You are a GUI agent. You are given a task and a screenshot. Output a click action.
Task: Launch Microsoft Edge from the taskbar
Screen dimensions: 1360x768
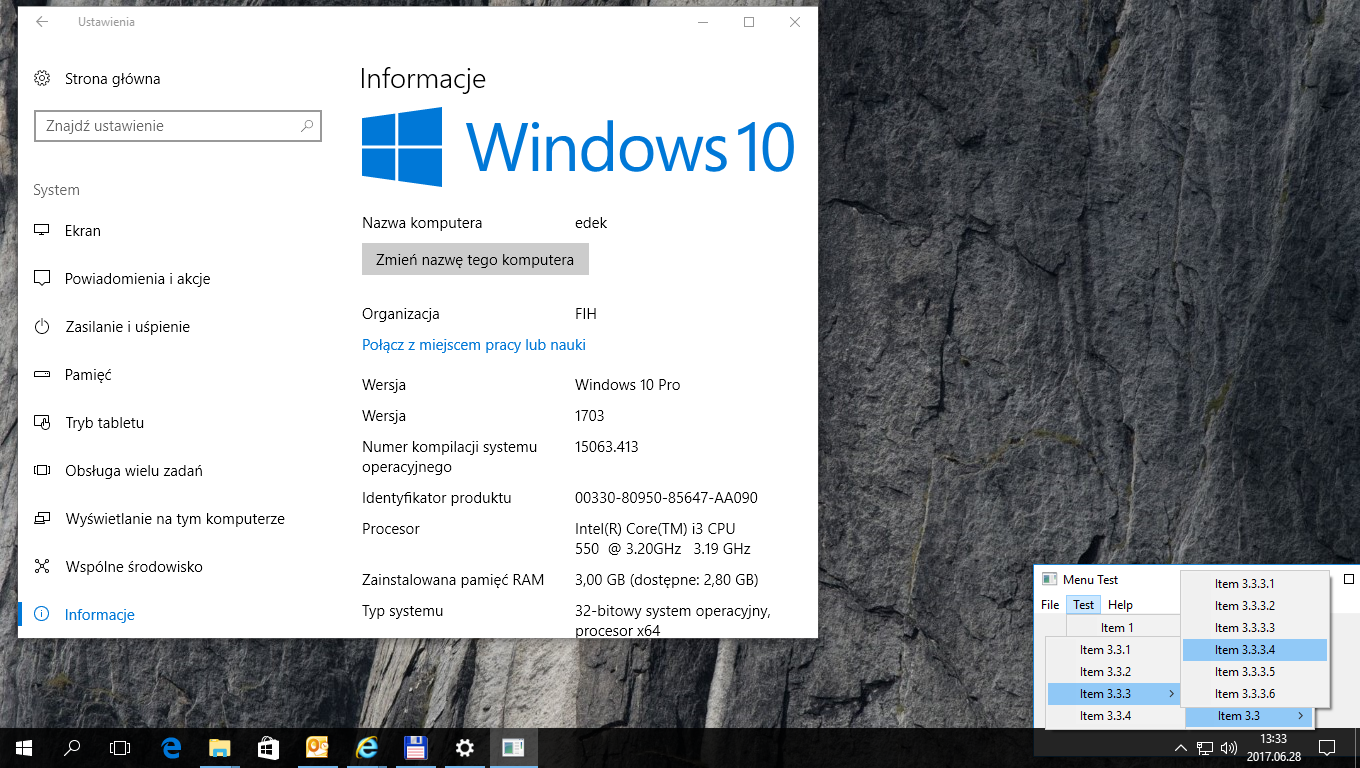171,747
